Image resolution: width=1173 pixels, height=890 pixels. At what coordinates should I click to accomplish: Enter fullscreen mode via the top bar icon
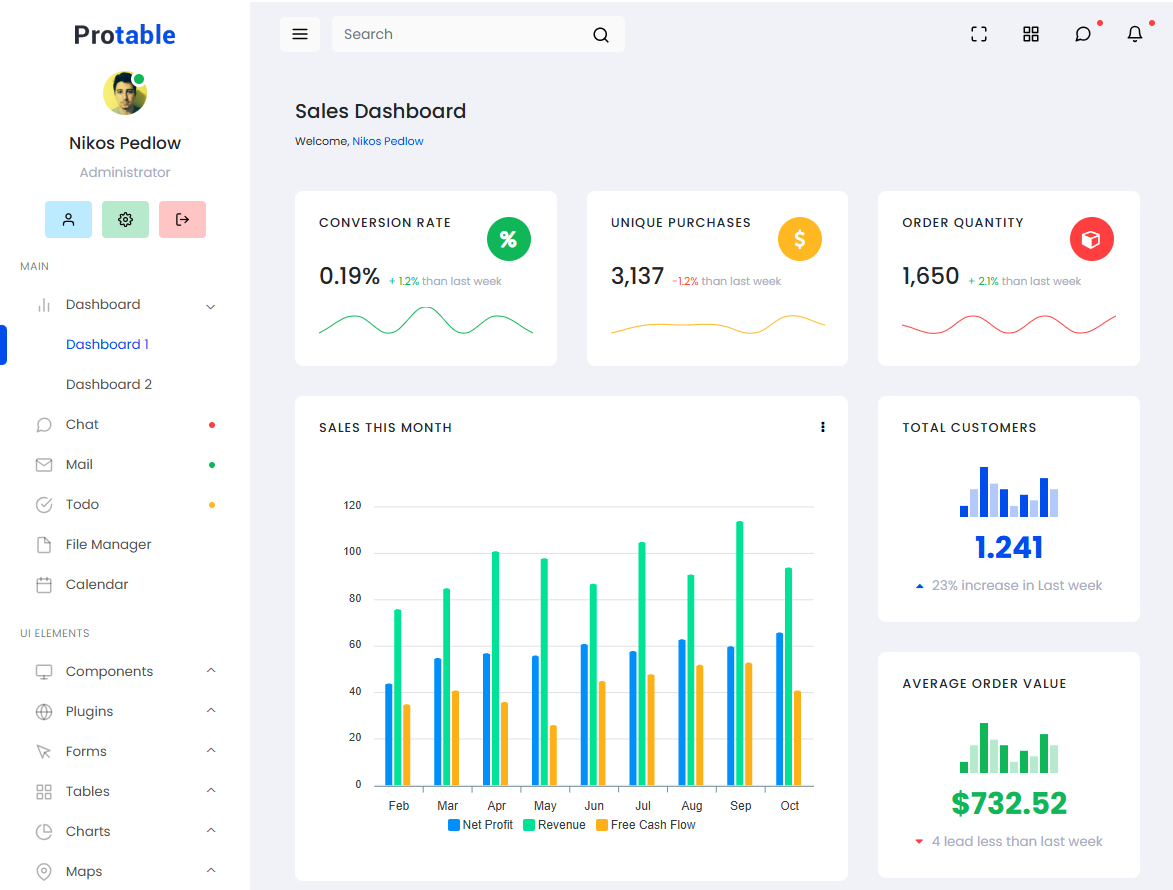coord(979,34)
